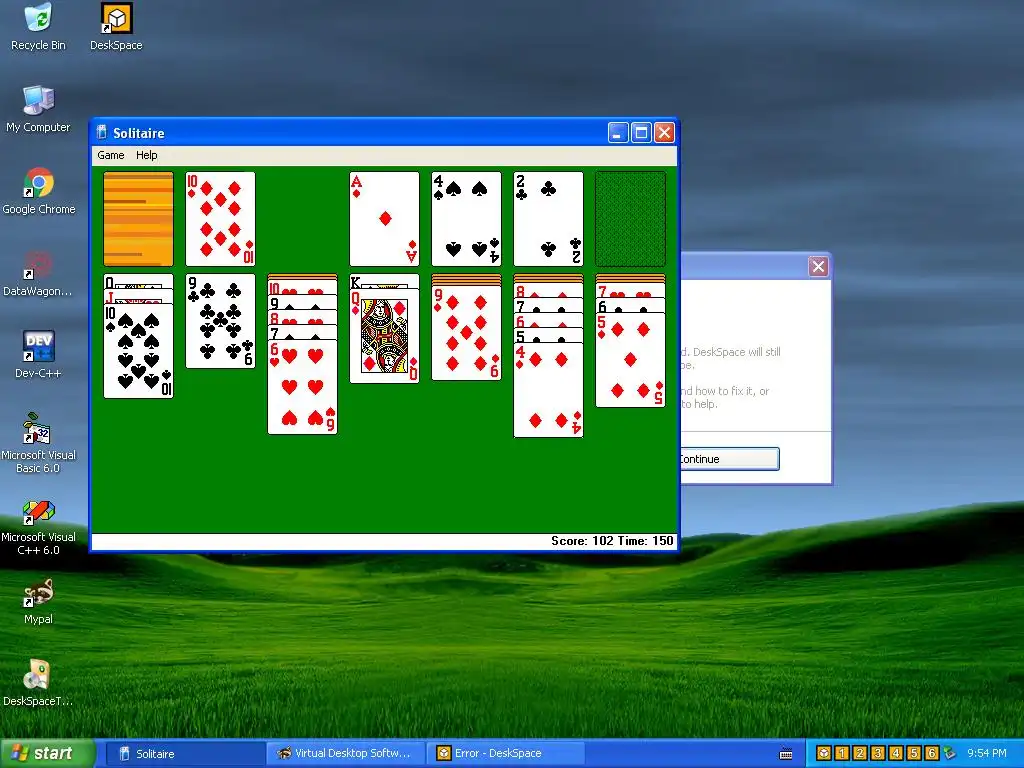Click the ace of diamonds foundation pile
1024x768 pixels.
[384, 219]
